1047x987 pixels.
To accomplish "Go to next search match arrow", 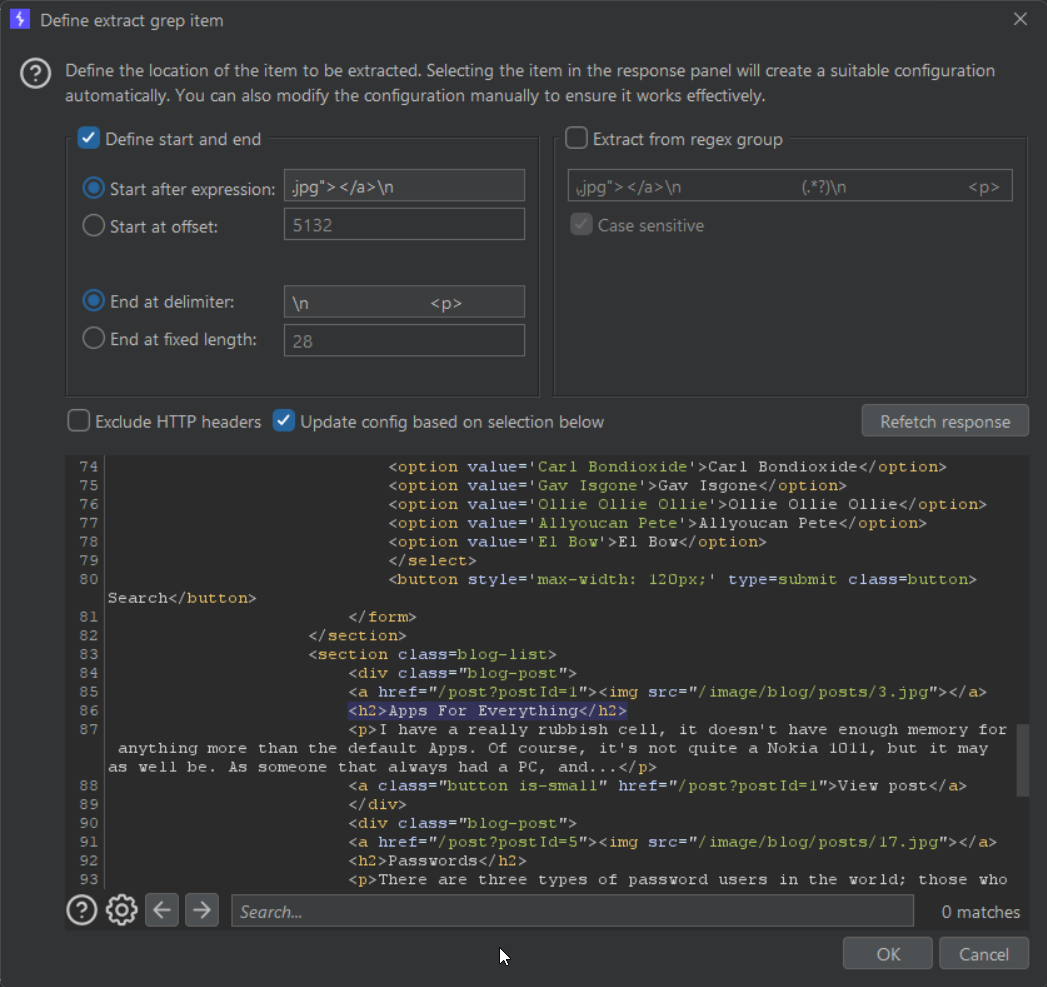I will pos(202,910).
